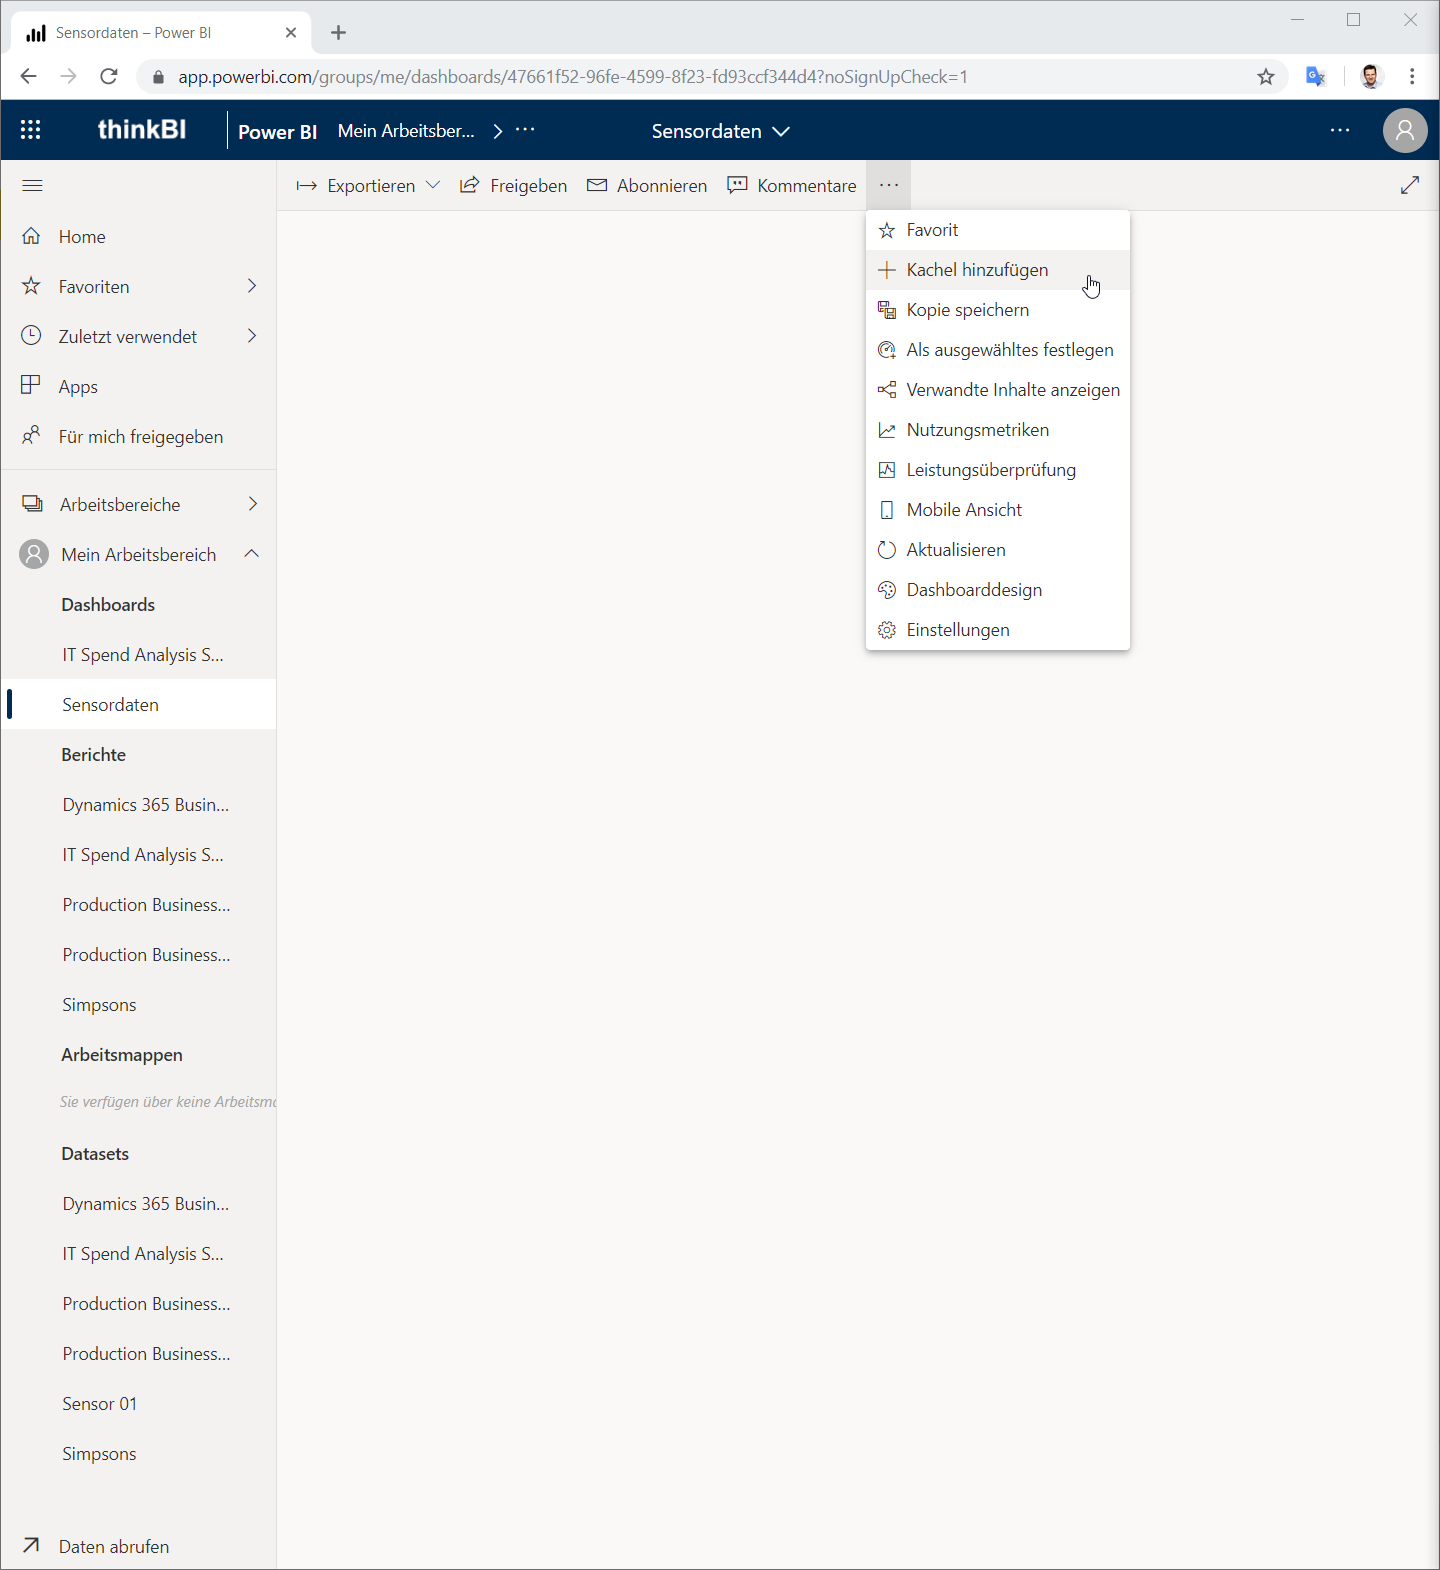1440x1570 pixels.
Task: Click the Zuletzt verwendet clock icon
Action: coord(31,336)
